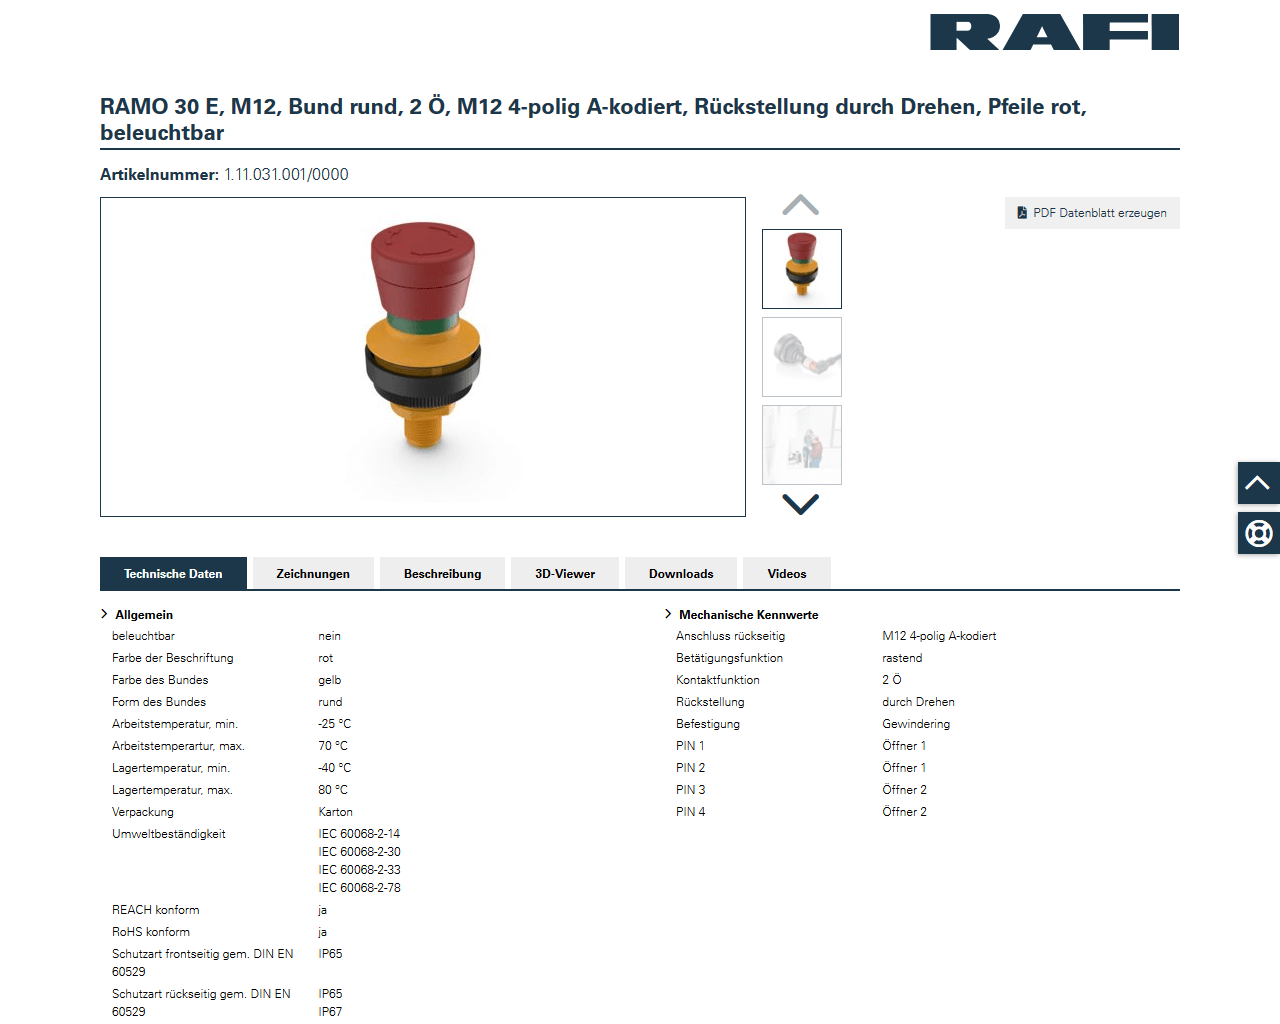Click 'Farbe der Beschriftung' label
1280x1024 pixels.
(173, 658)
